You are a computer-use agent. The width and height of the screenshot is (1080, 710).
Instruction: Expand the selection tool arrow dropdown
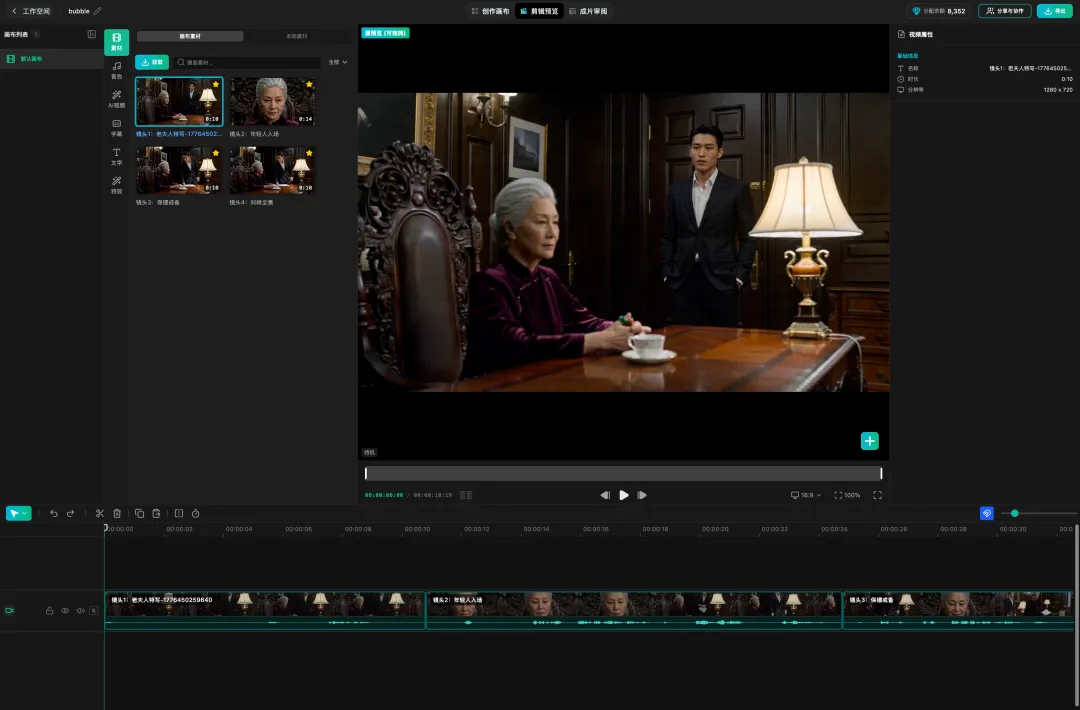(25, 514)
